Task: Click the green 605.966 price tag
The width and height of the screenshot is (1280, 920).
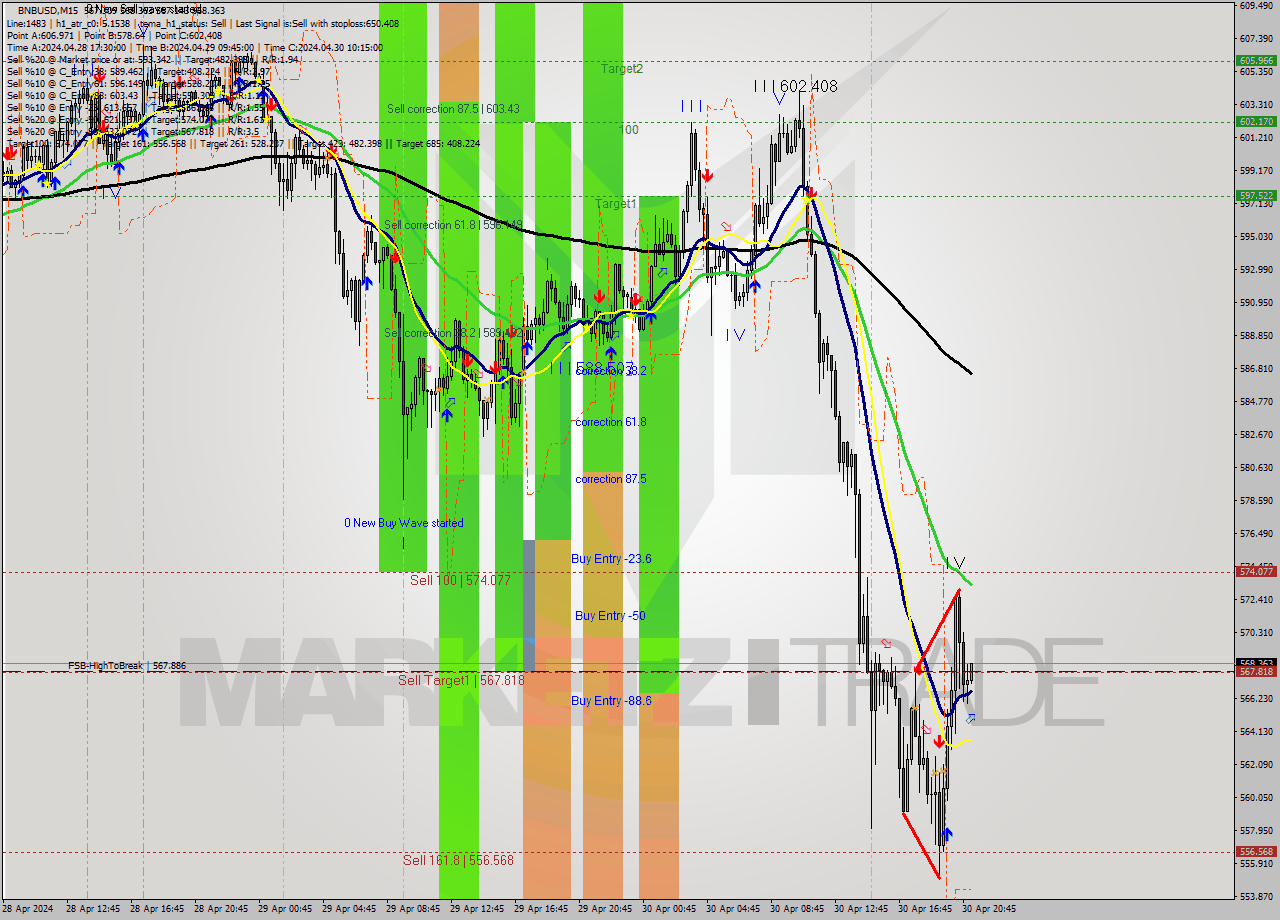Action: [1257, 61]
